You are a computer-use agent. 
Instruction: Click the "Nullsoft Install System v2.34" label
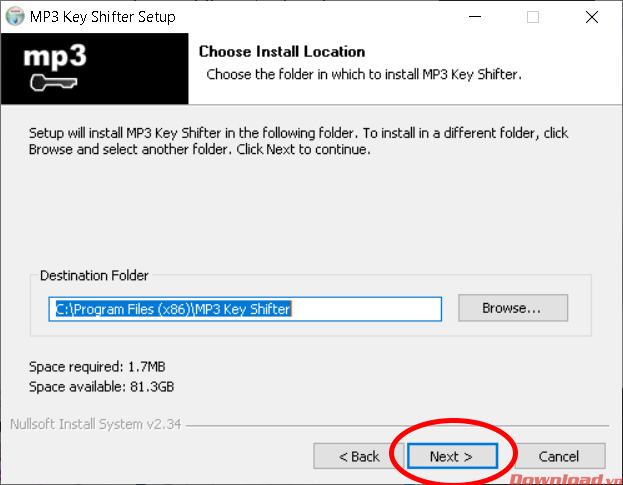[93, 423]
